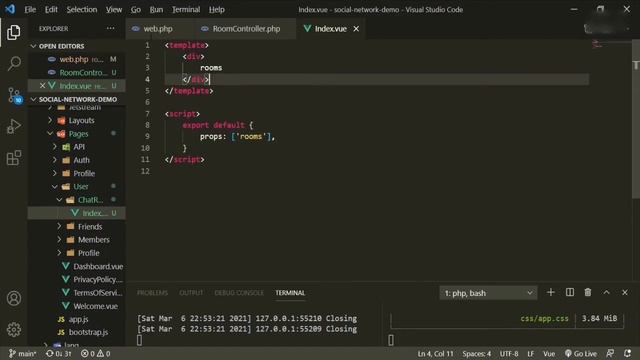
Task: Expand the API folder
Action: tap(76, 147)
